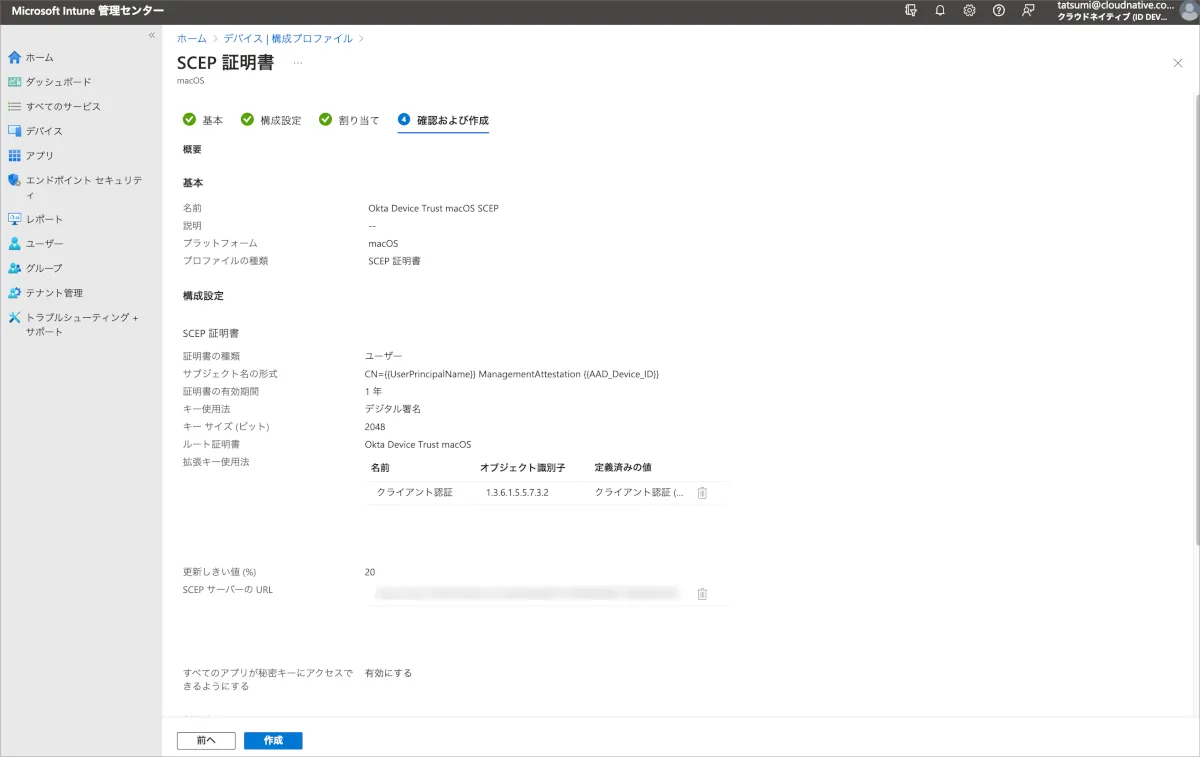The width and height of the screenshot is (1200, 757).
Task: Close the SCEP 証明書 pane
Action: point(1177,63)
